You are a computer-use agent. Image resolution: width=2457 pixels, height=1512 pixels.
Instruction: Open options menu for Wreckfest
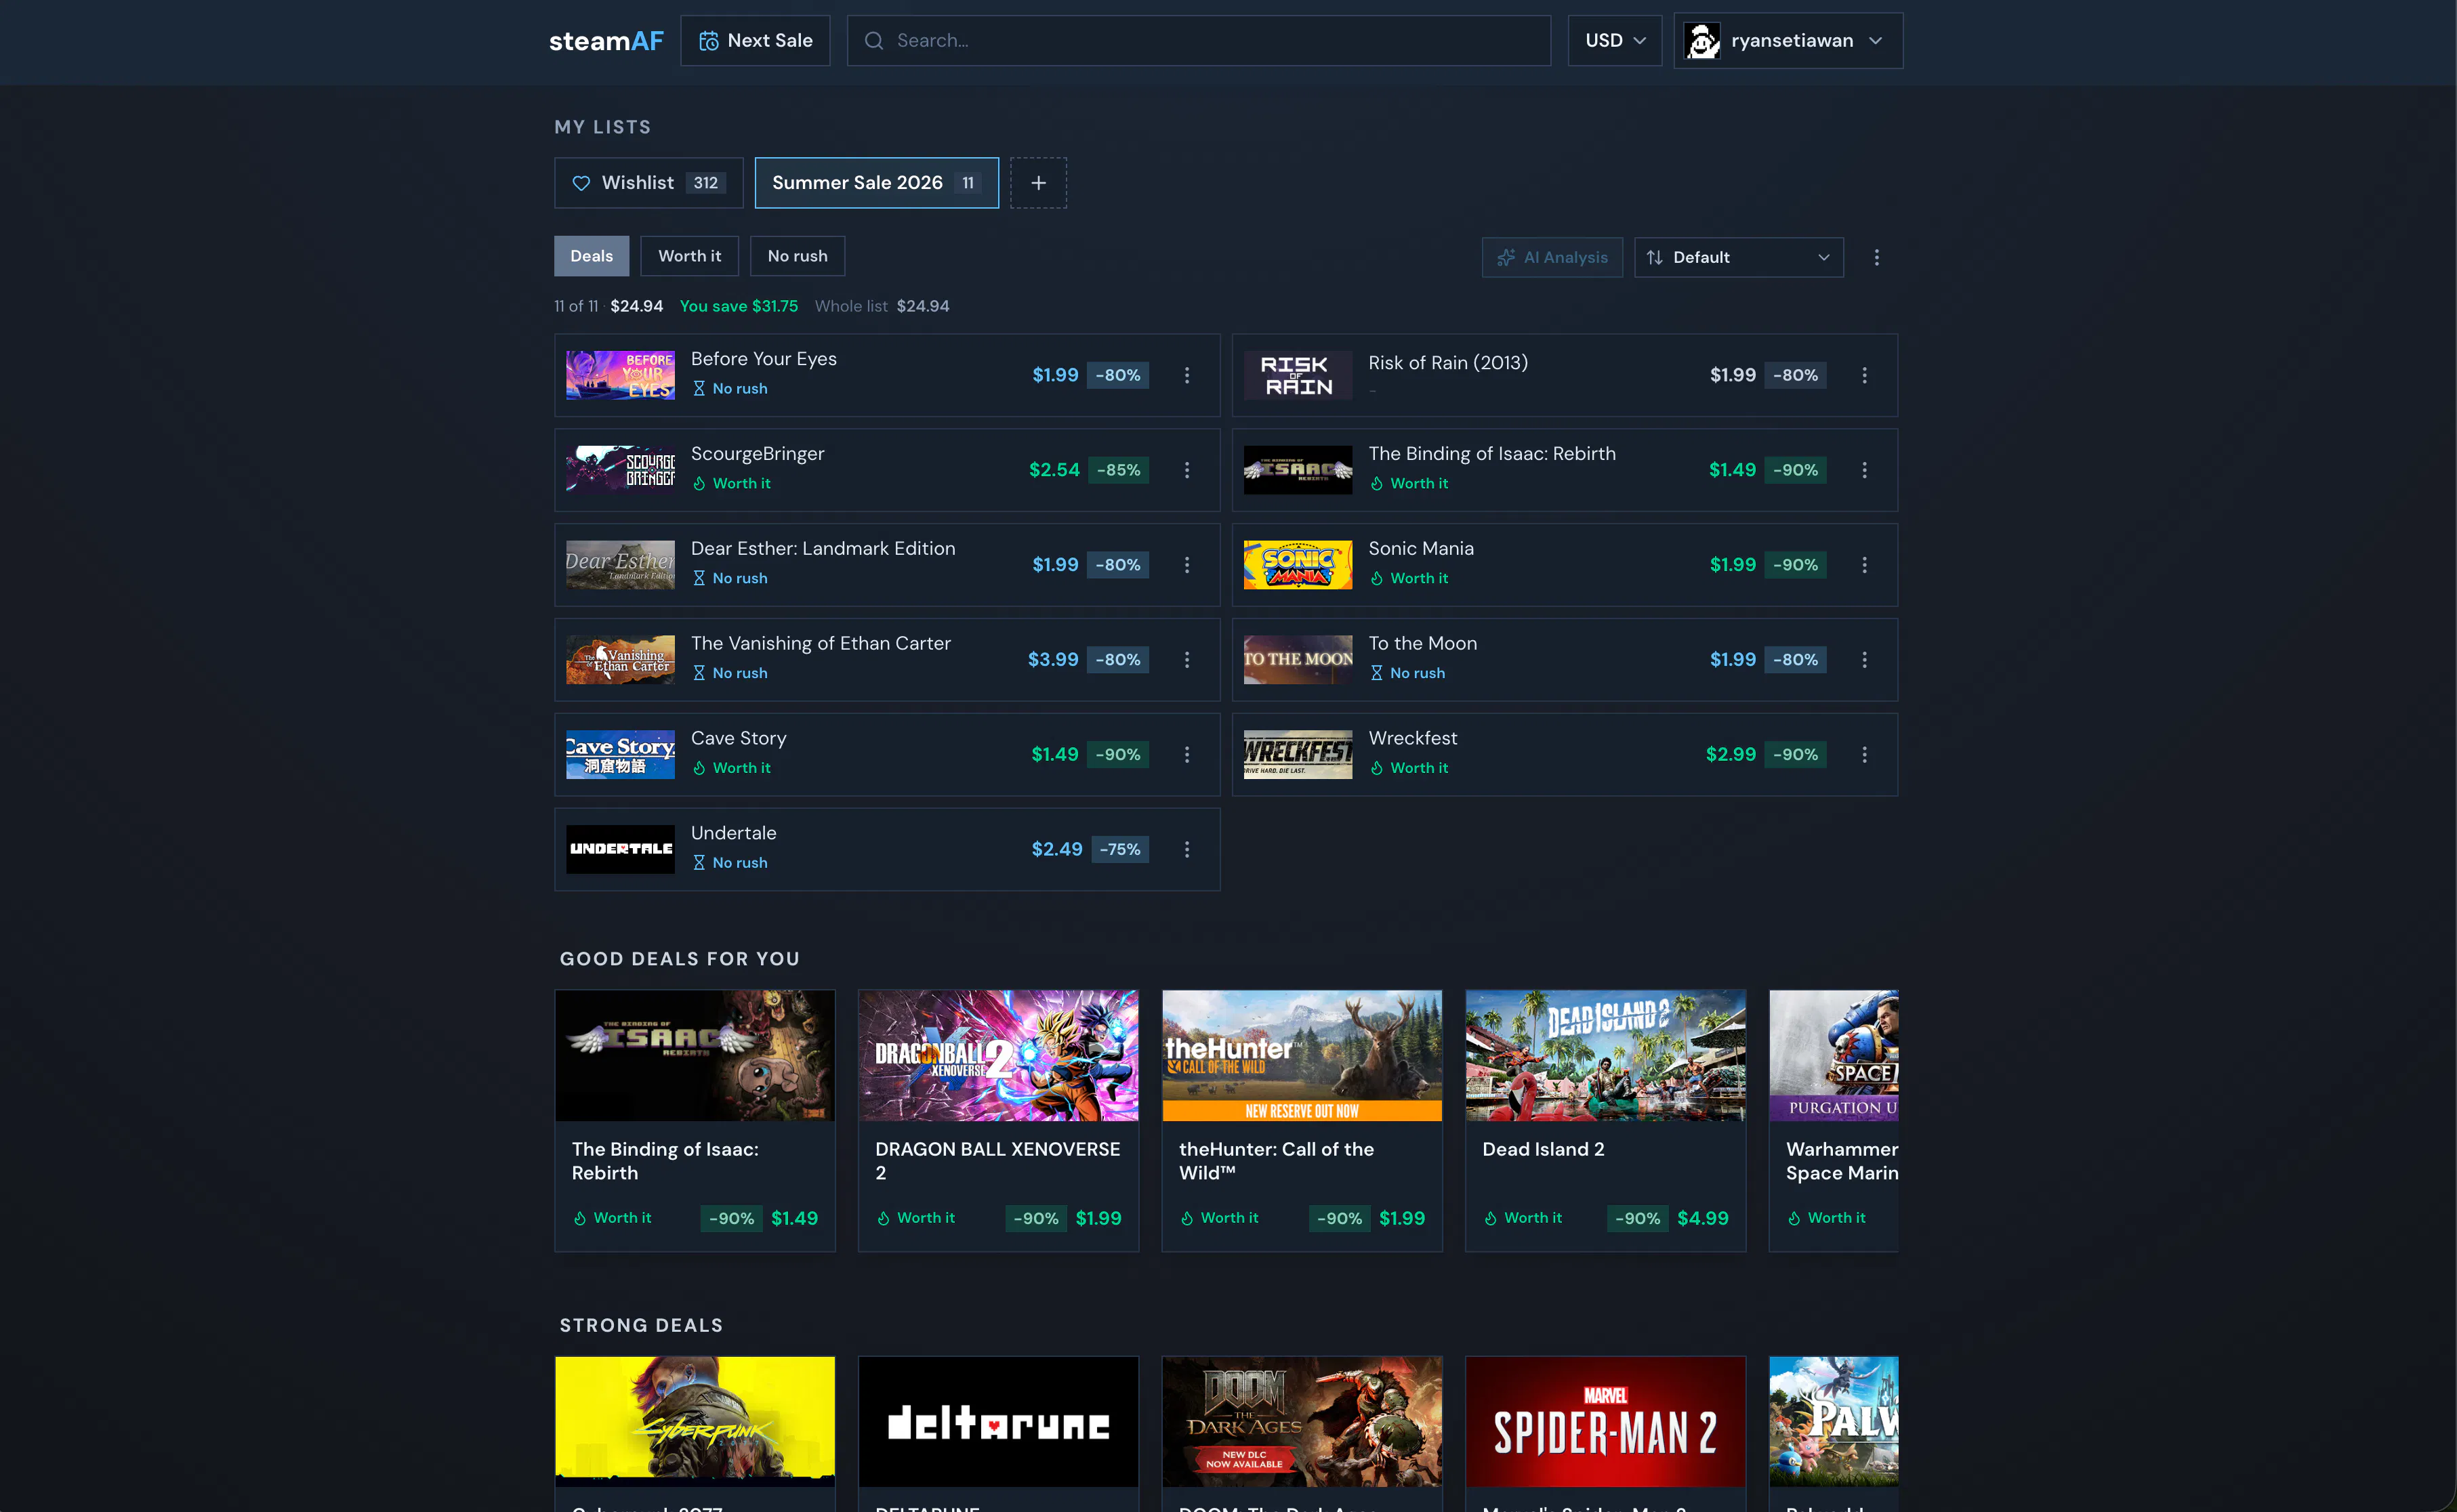pos(1864,755)
